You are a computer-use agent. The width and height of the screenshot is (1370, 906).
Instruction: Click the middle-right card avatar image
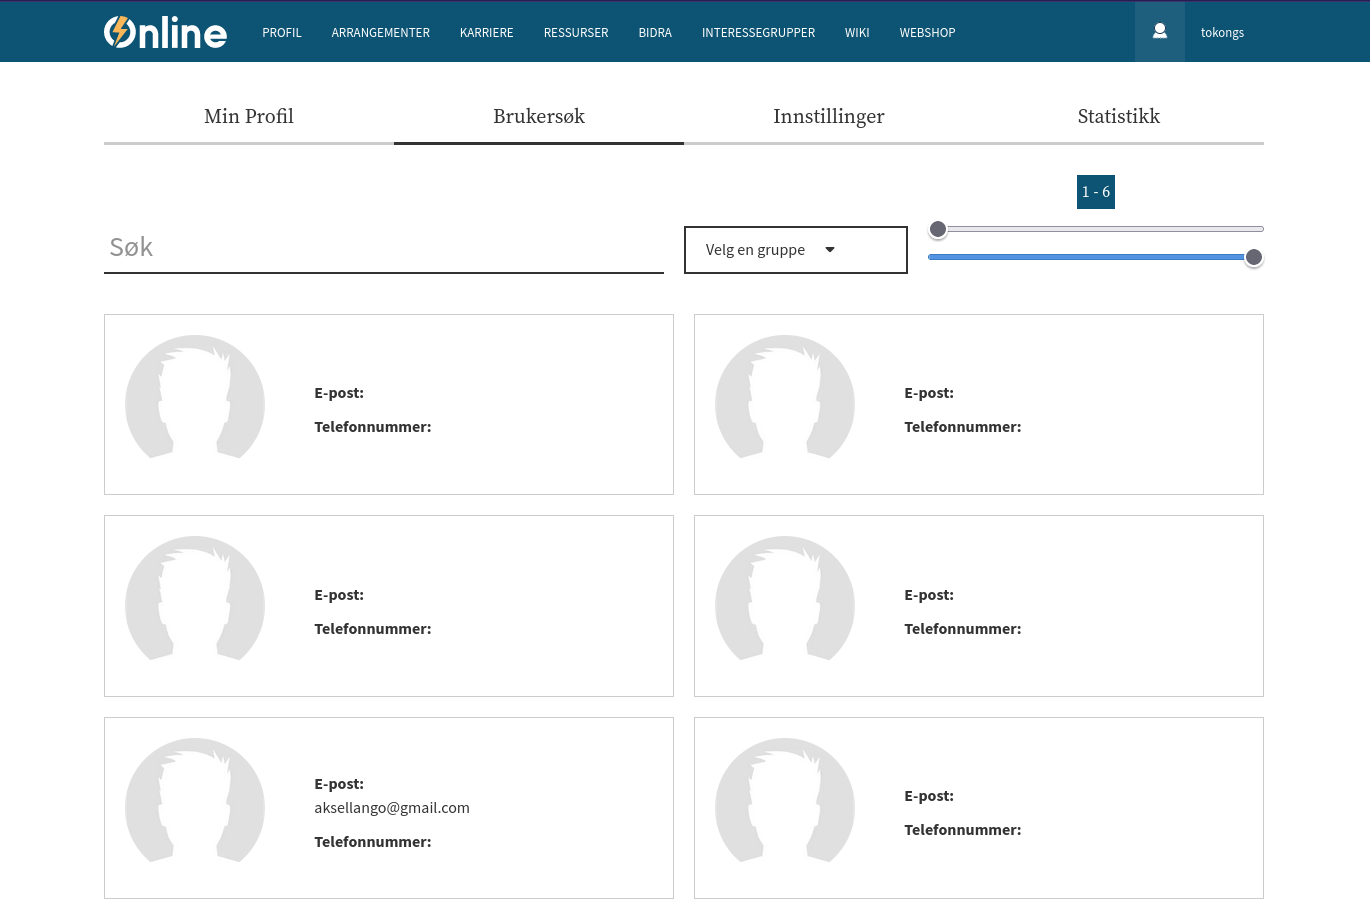pos(785,603)
